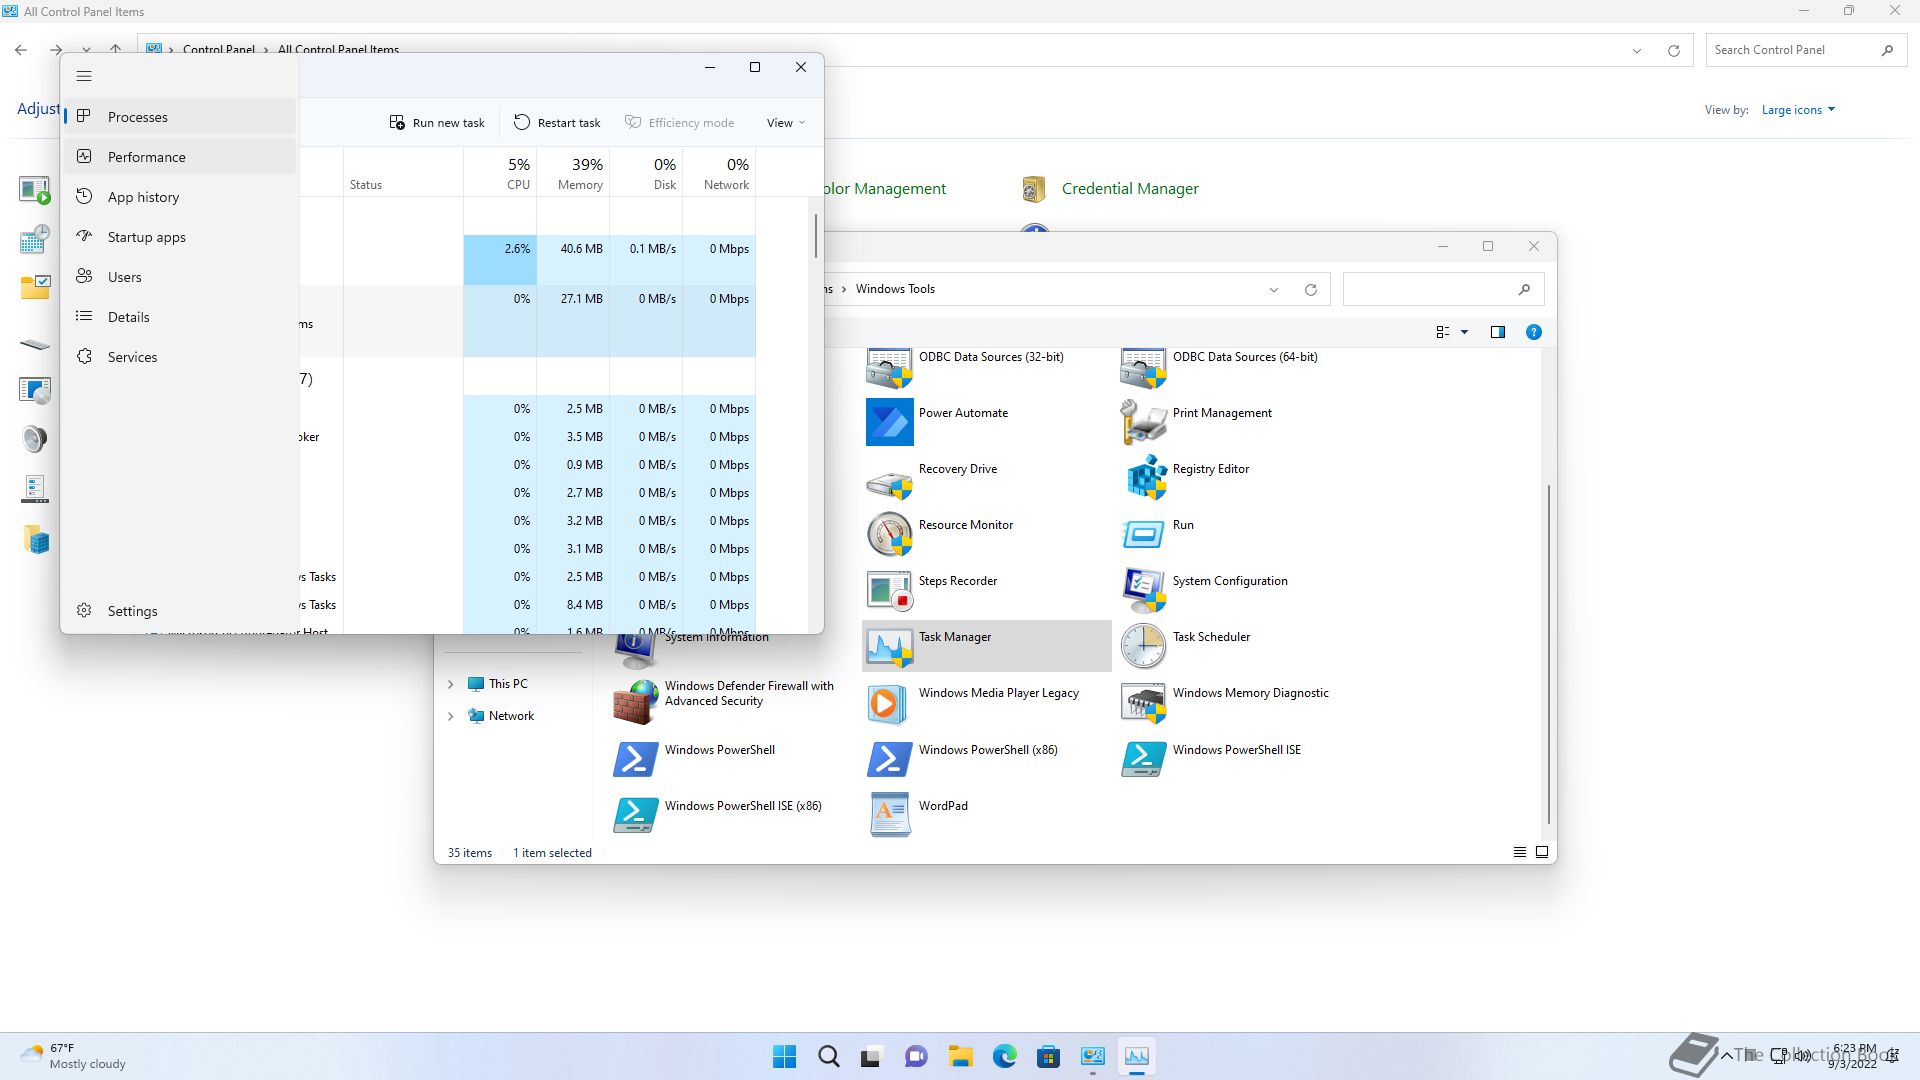Open Microsoft Edge from taskbar
Screen dimensions: 1920x1080
1004,1056
